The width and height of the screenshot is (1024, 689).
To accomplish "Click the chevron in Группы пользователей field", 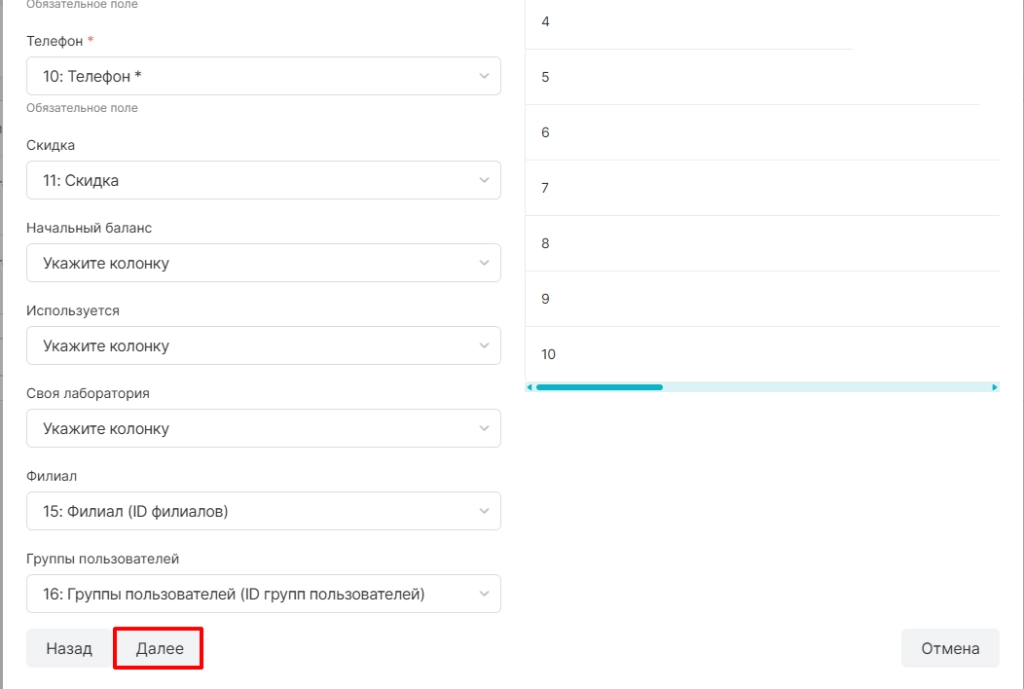I will click(484, 594).
